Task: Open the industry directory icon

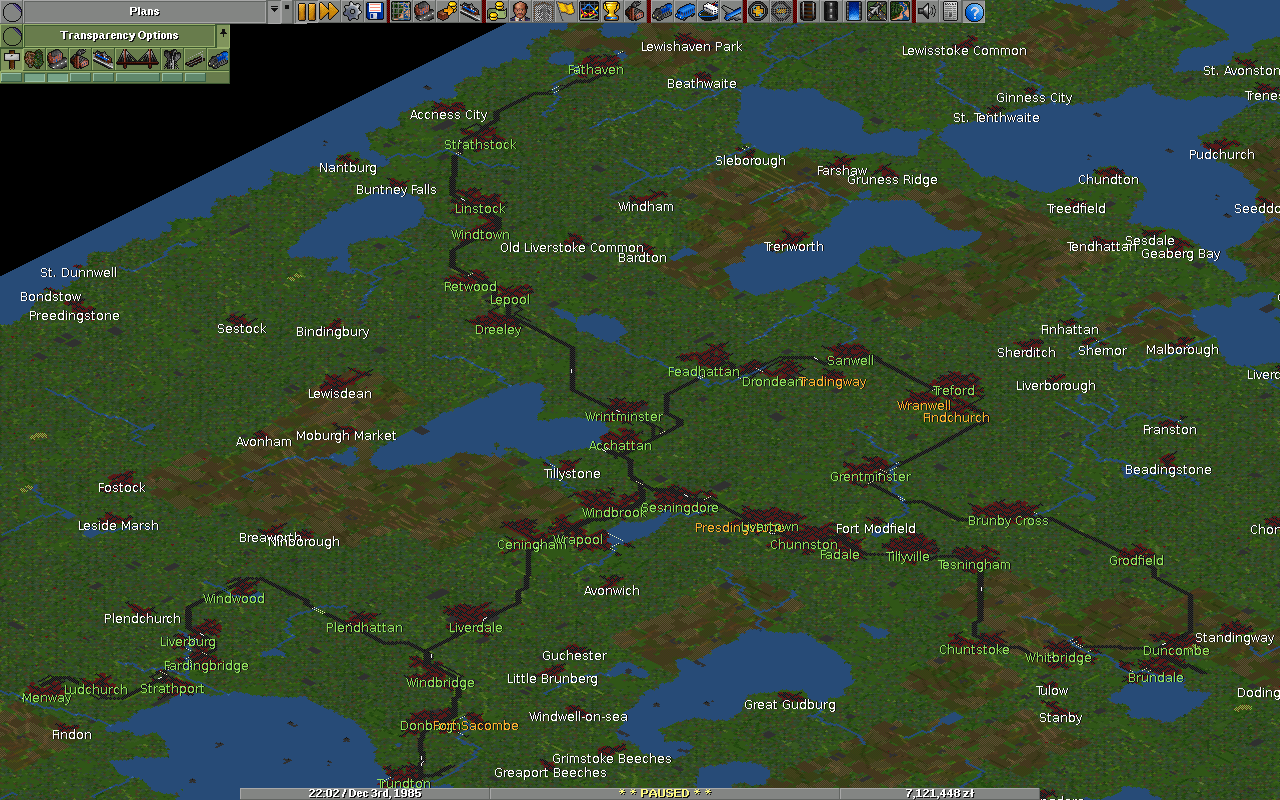Action: pos(635,12)
